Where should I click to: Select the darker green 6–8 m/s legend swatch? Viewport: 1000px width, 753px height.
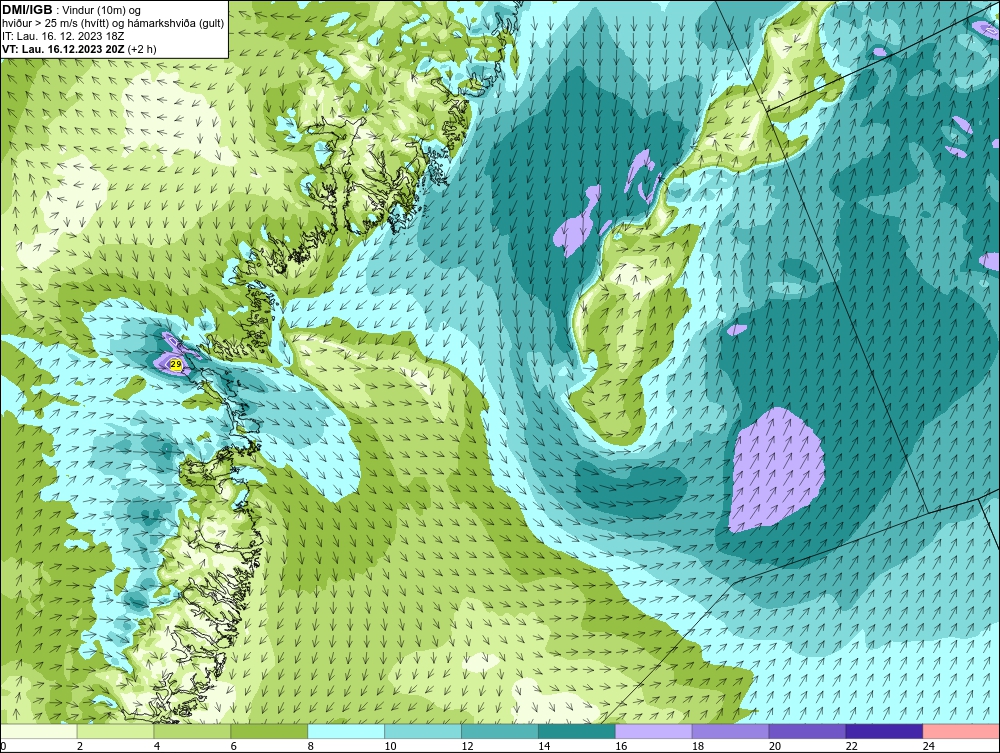click(x=269, y=731)
